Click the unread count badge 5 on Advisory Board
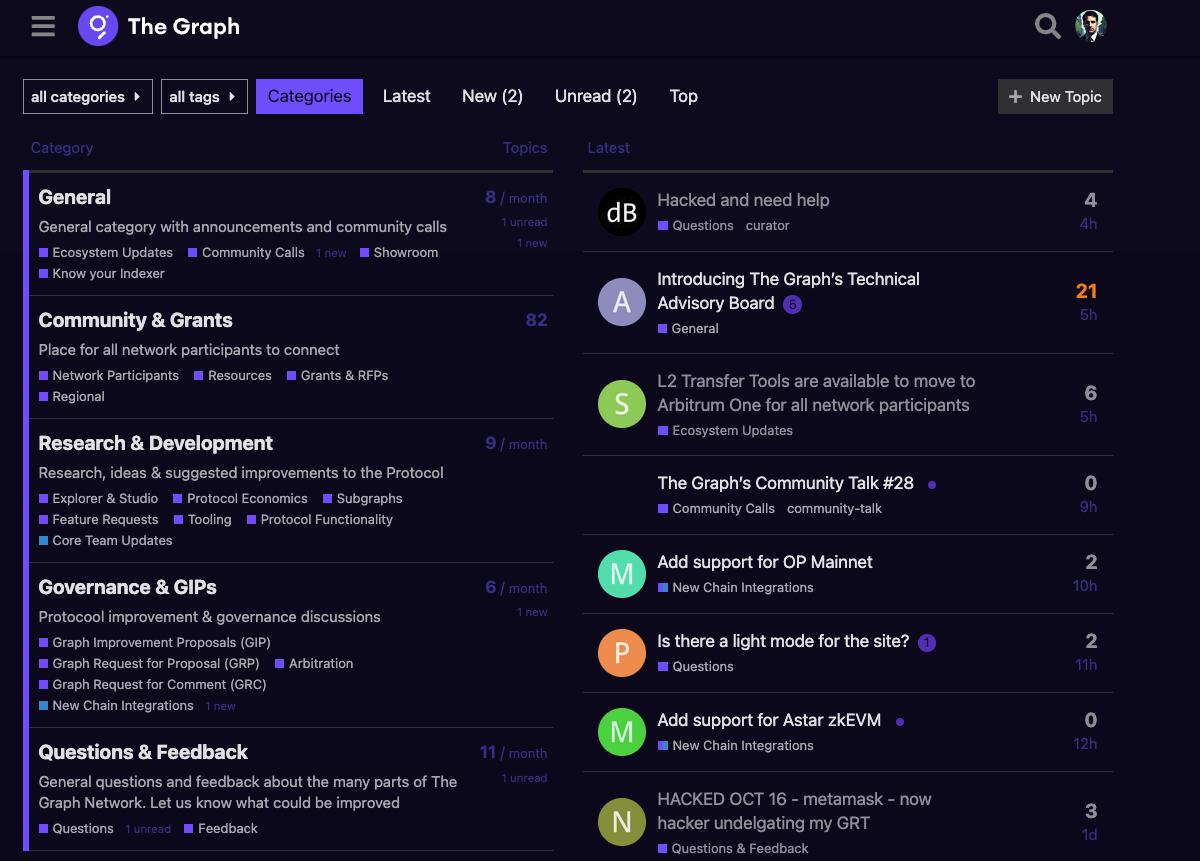Viewport: 1200px width, 861px height. (x=792, y=304)
